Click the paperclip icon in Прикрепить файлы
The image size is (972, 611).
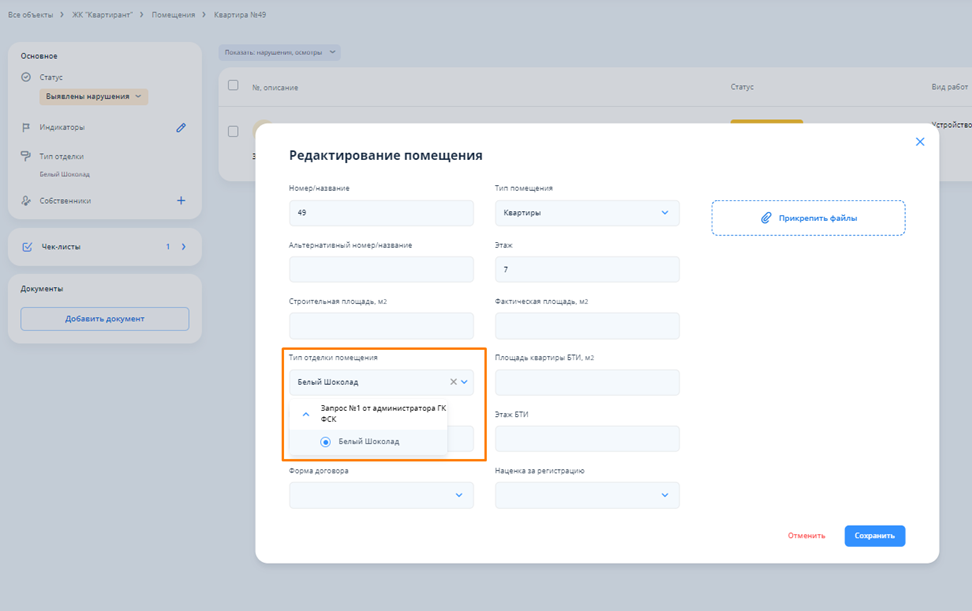point(766,218)
